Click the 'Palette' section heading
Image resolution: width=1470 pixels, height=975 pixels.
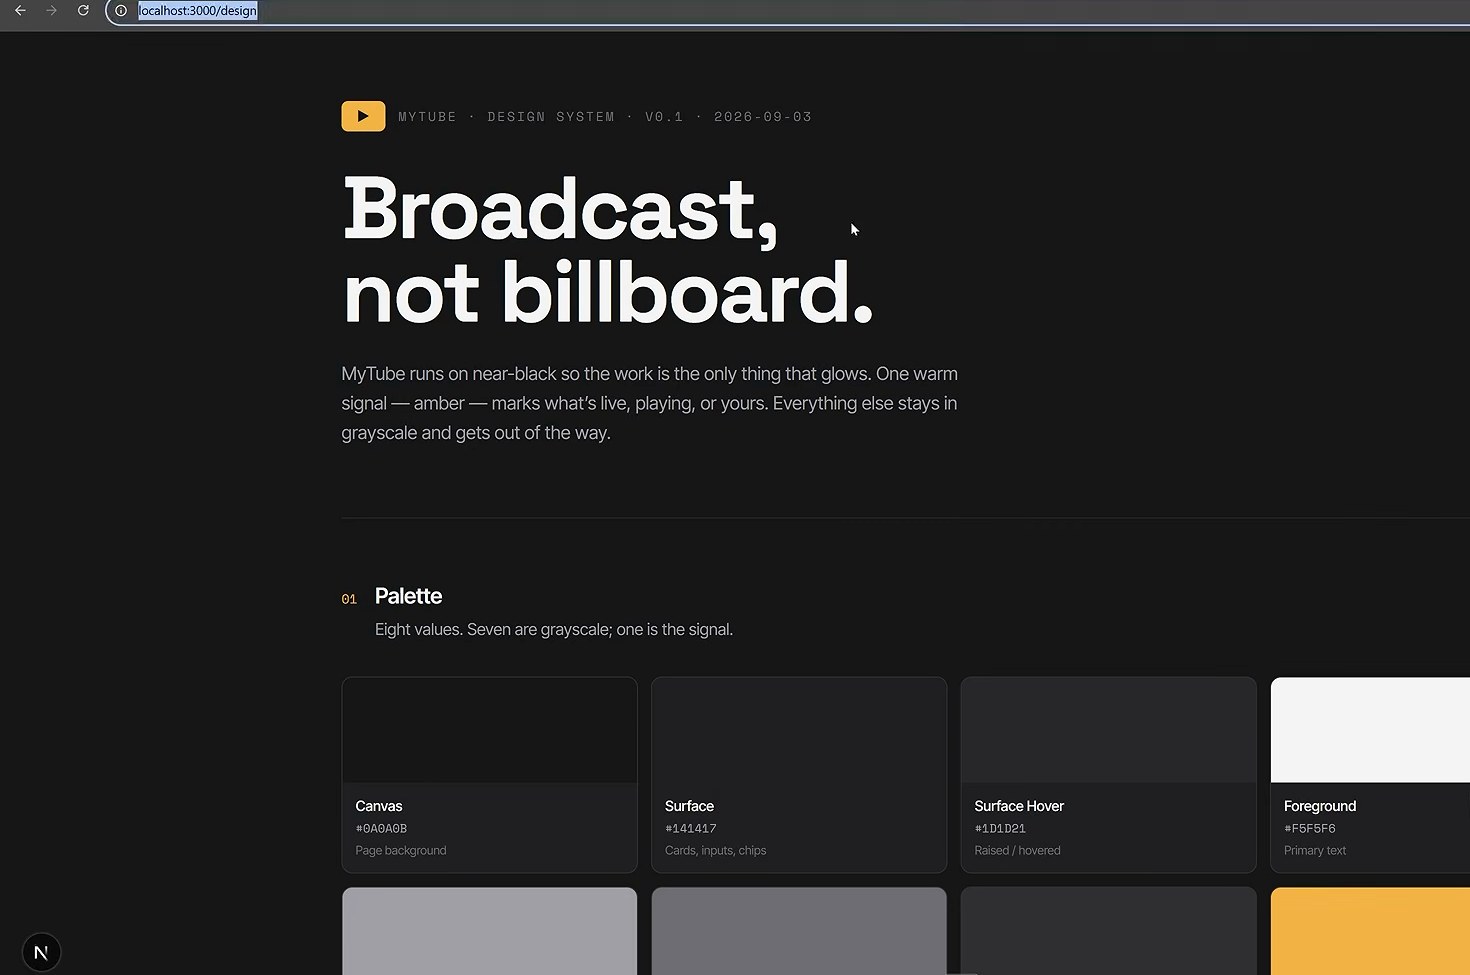pos(408,596)
